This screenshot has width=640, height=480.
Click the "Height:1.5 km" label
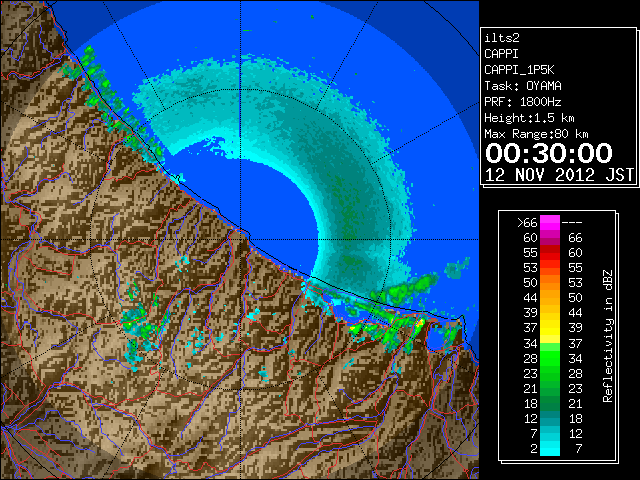[x=529, y=118]
